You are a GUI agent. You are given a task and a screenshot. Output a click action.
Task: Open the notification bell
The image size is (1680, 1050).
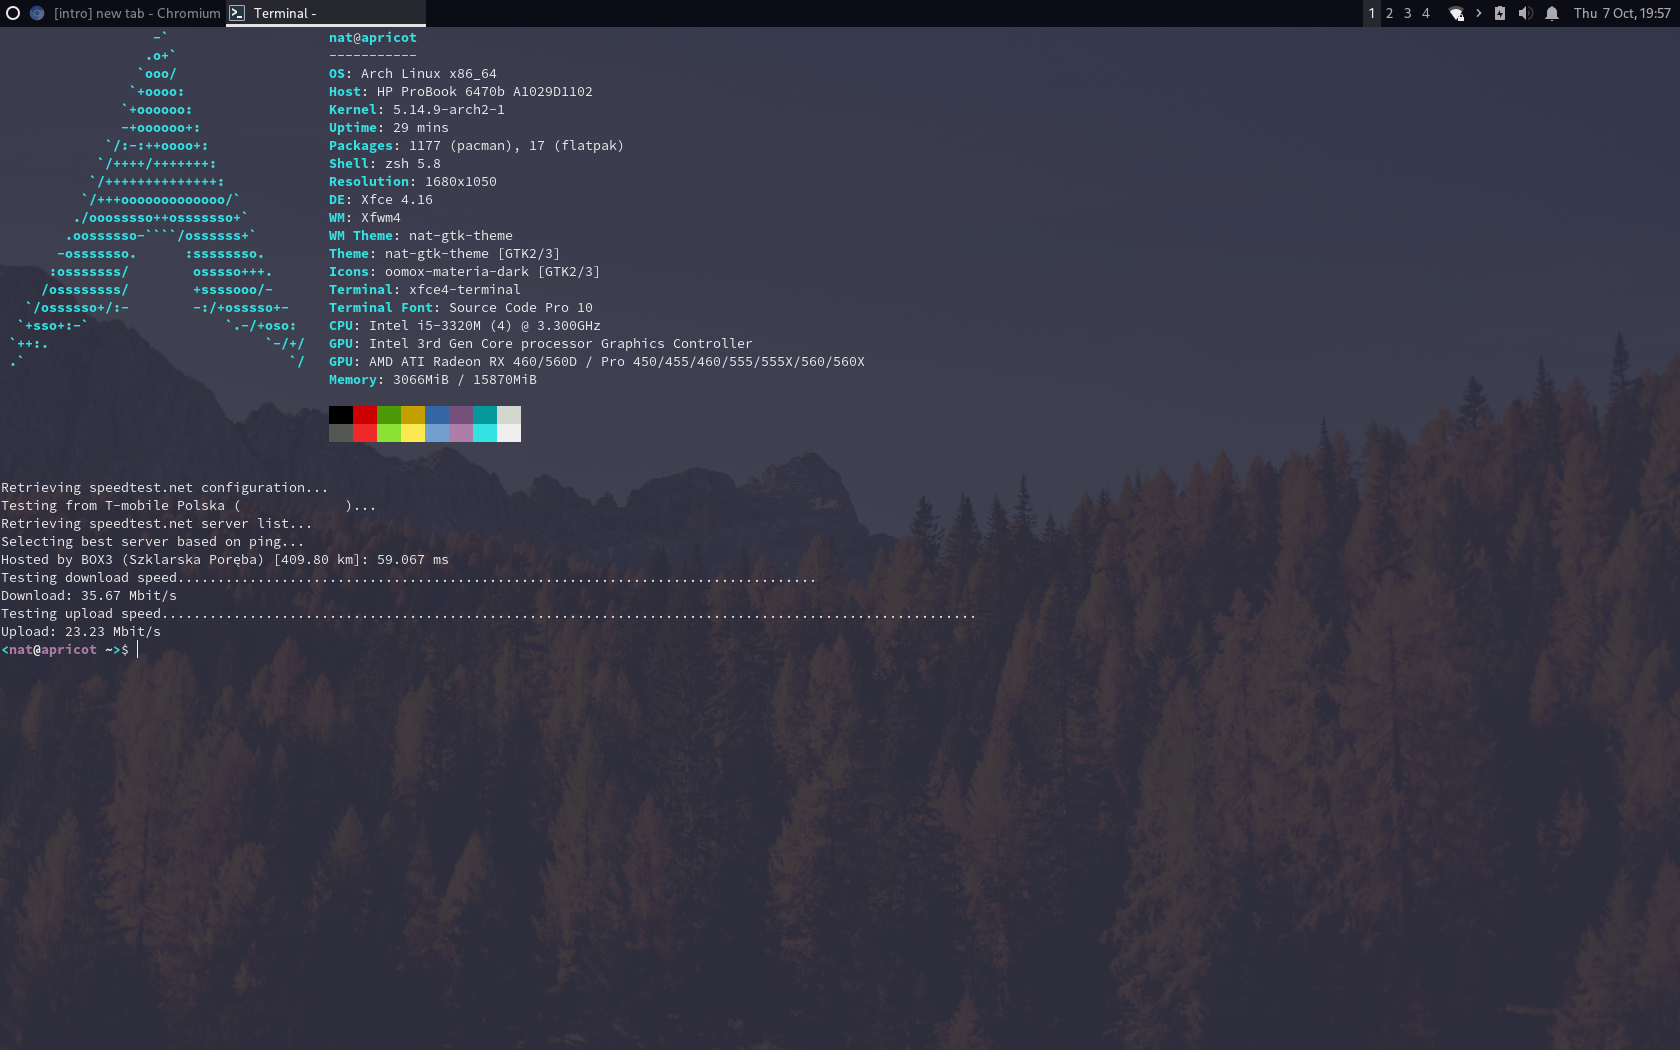pyautogui.click(x=1552, y=13)
